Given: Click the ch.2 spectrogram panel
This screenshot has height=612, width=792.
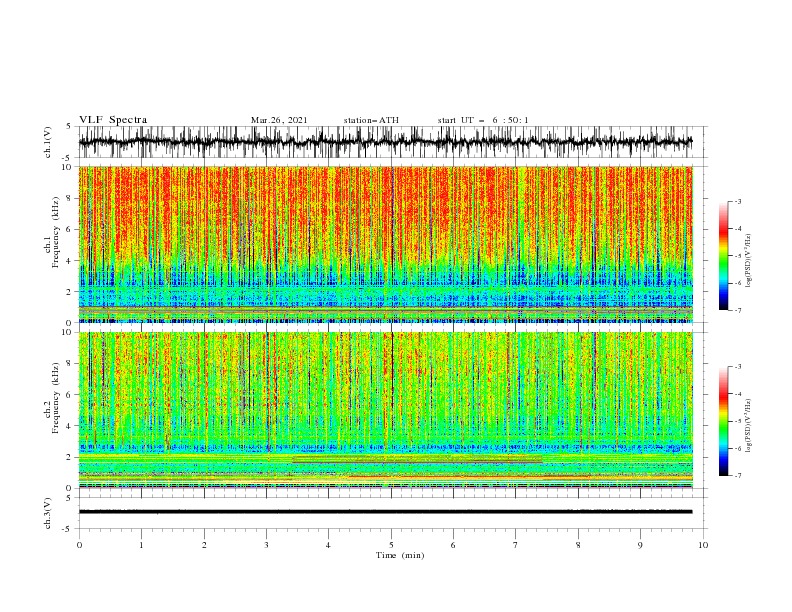Looking at the screenshot, I should [x=385, y=410].
